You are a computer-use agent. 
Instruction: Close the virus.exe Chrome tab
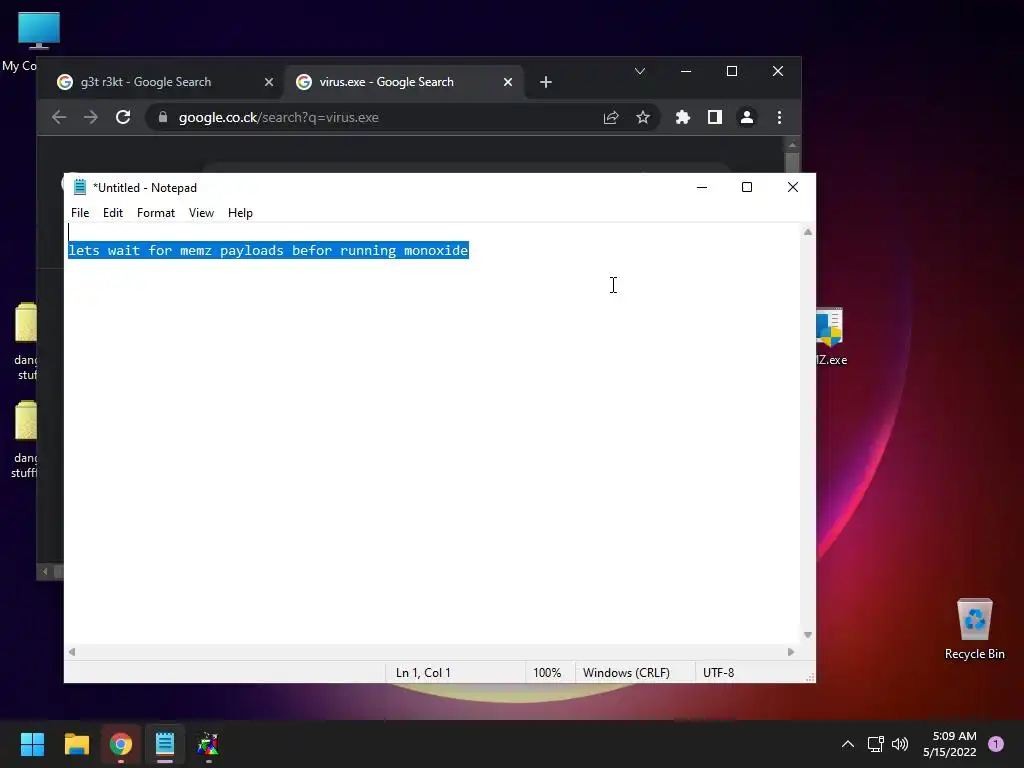(x=507, y=82)
